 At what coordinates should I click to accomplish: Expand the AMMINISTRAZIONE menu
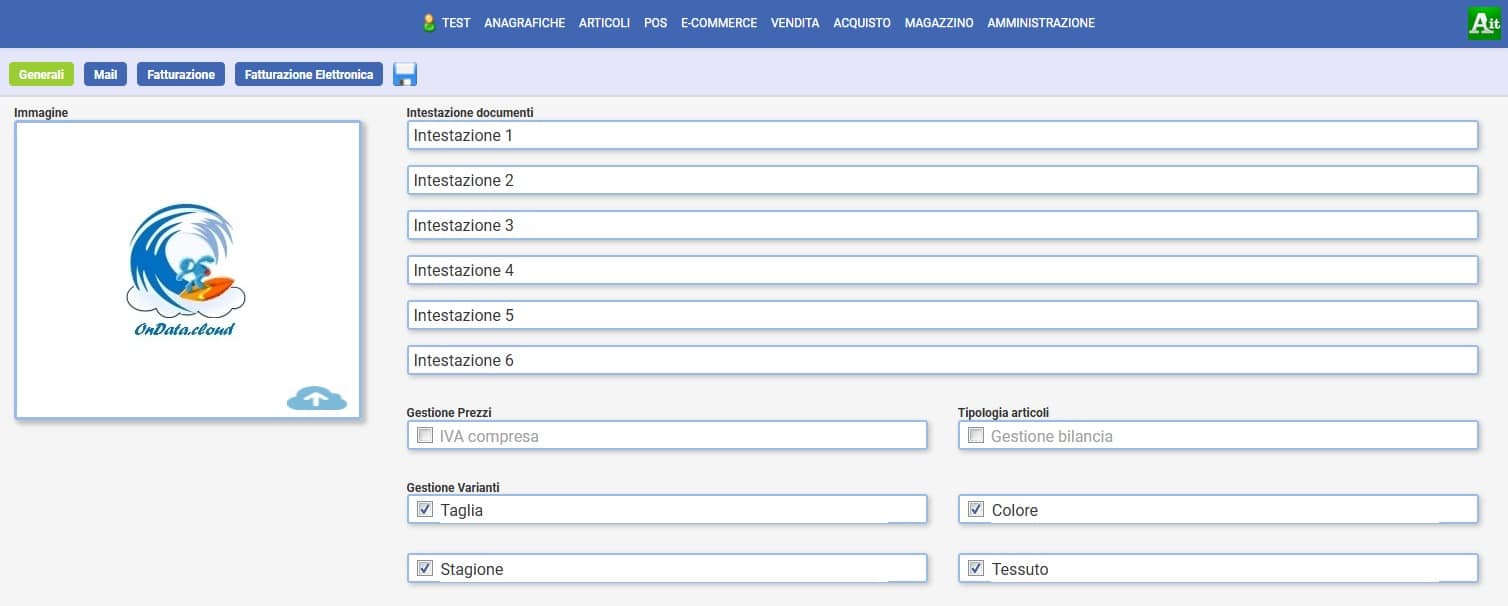pos(1040,23)
